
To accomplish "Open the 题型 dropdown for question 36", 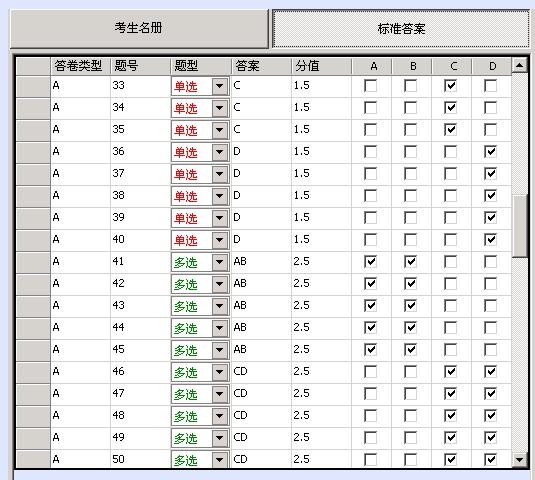I will (219, 152).
